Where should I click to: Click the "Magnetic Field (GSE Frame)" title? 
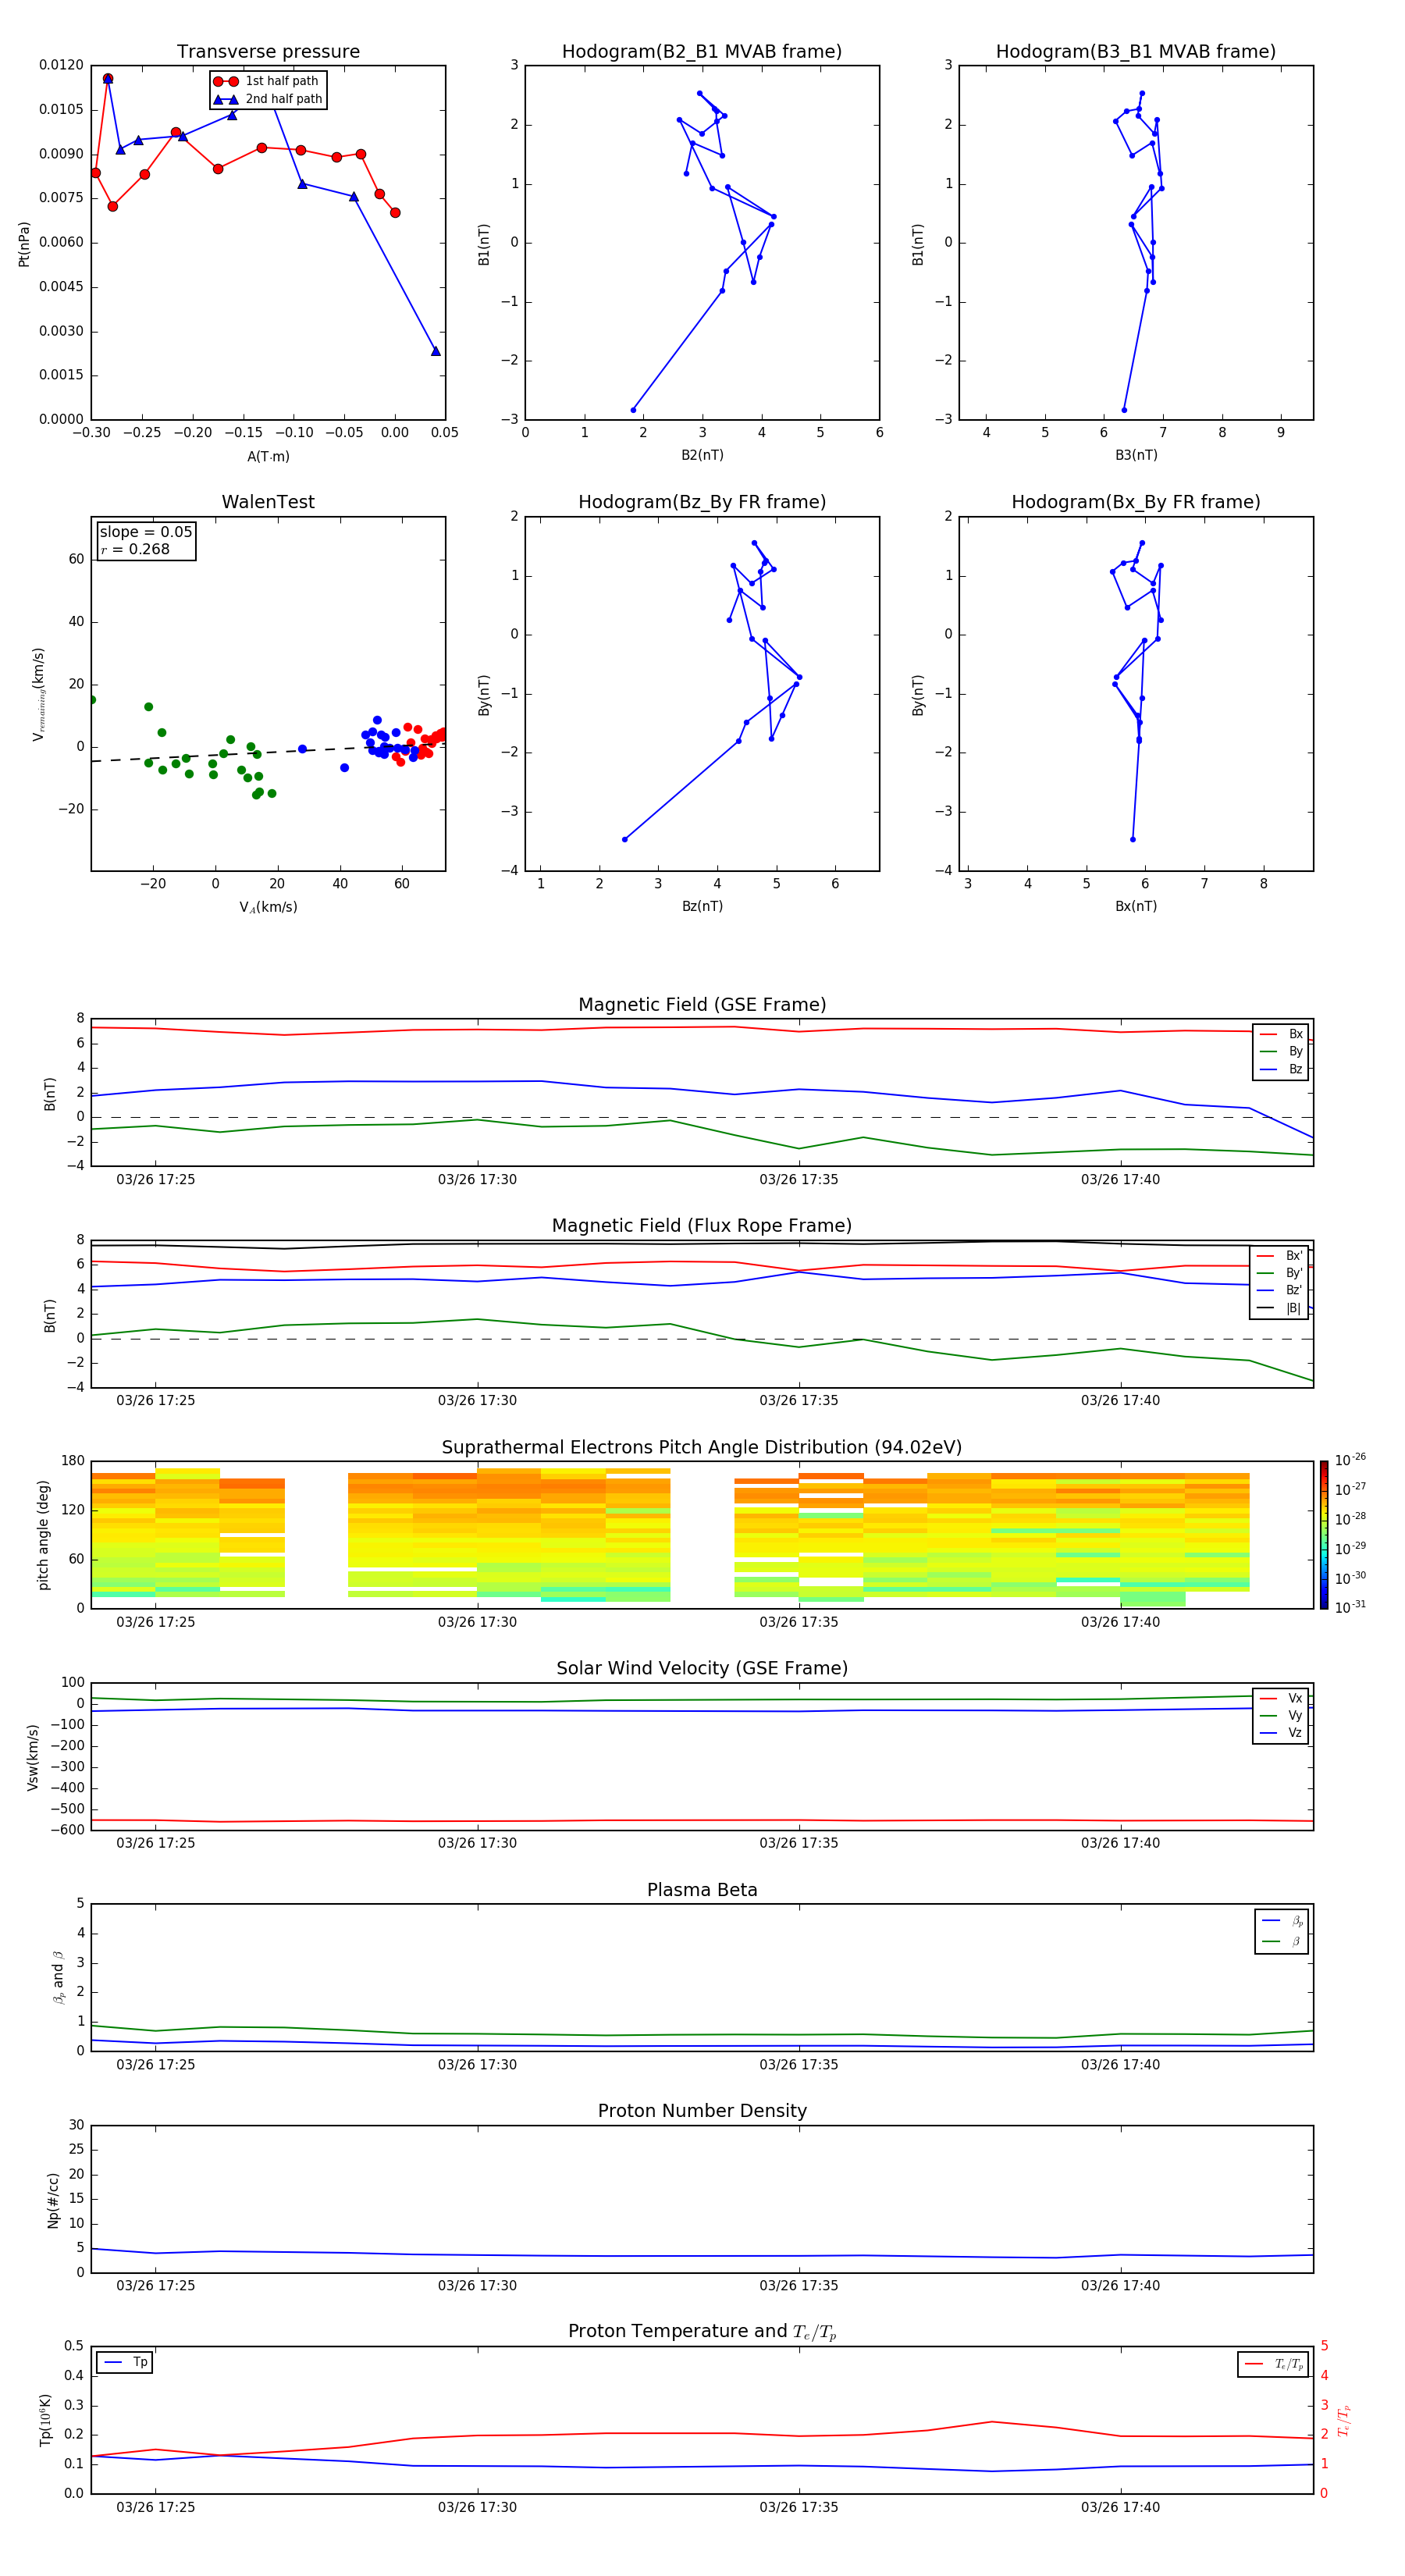tap(702, 1005)
